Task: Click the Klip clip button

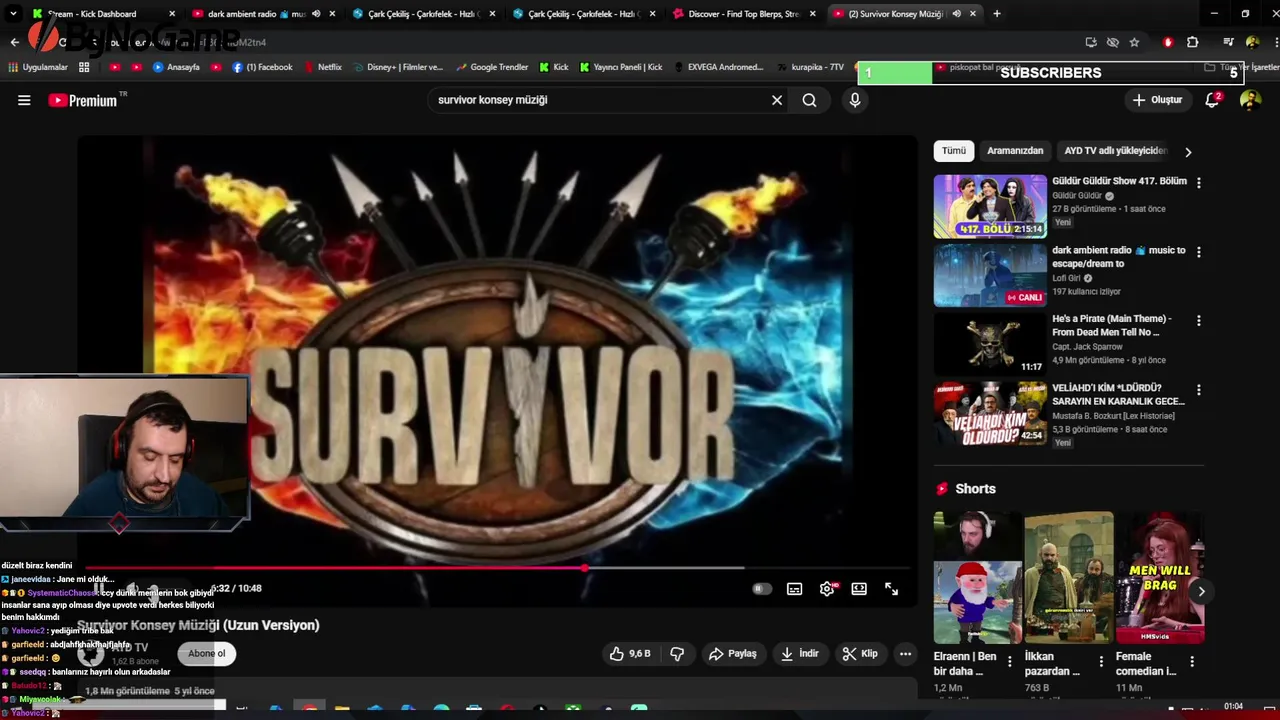Action: [x=860, y=654]
